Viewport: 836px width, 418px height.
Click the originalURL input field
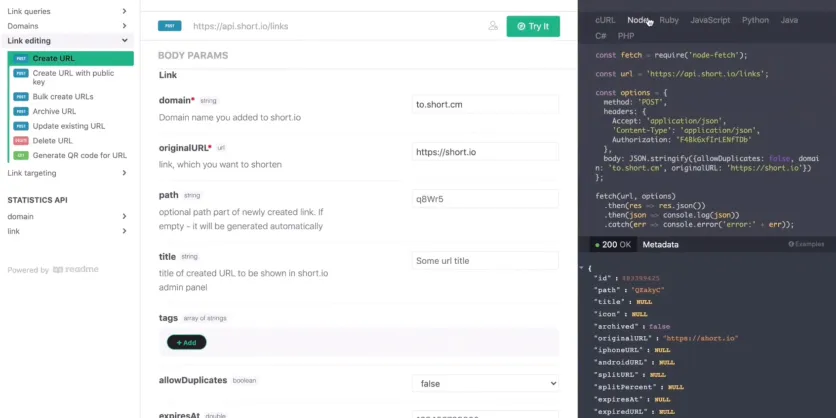(x=485, y=151)
